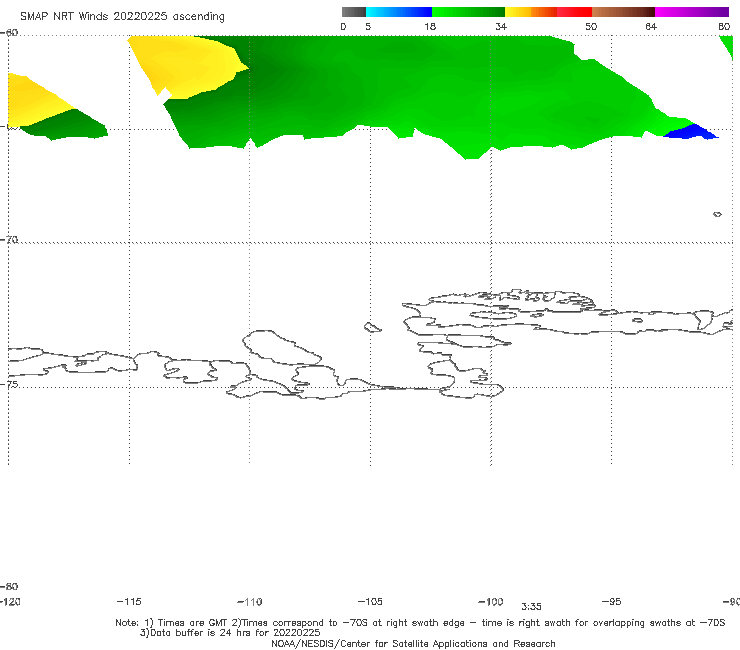Click the red segment of the color bar
The height and width of the screenshot is (650, 740).
(574, 12)
